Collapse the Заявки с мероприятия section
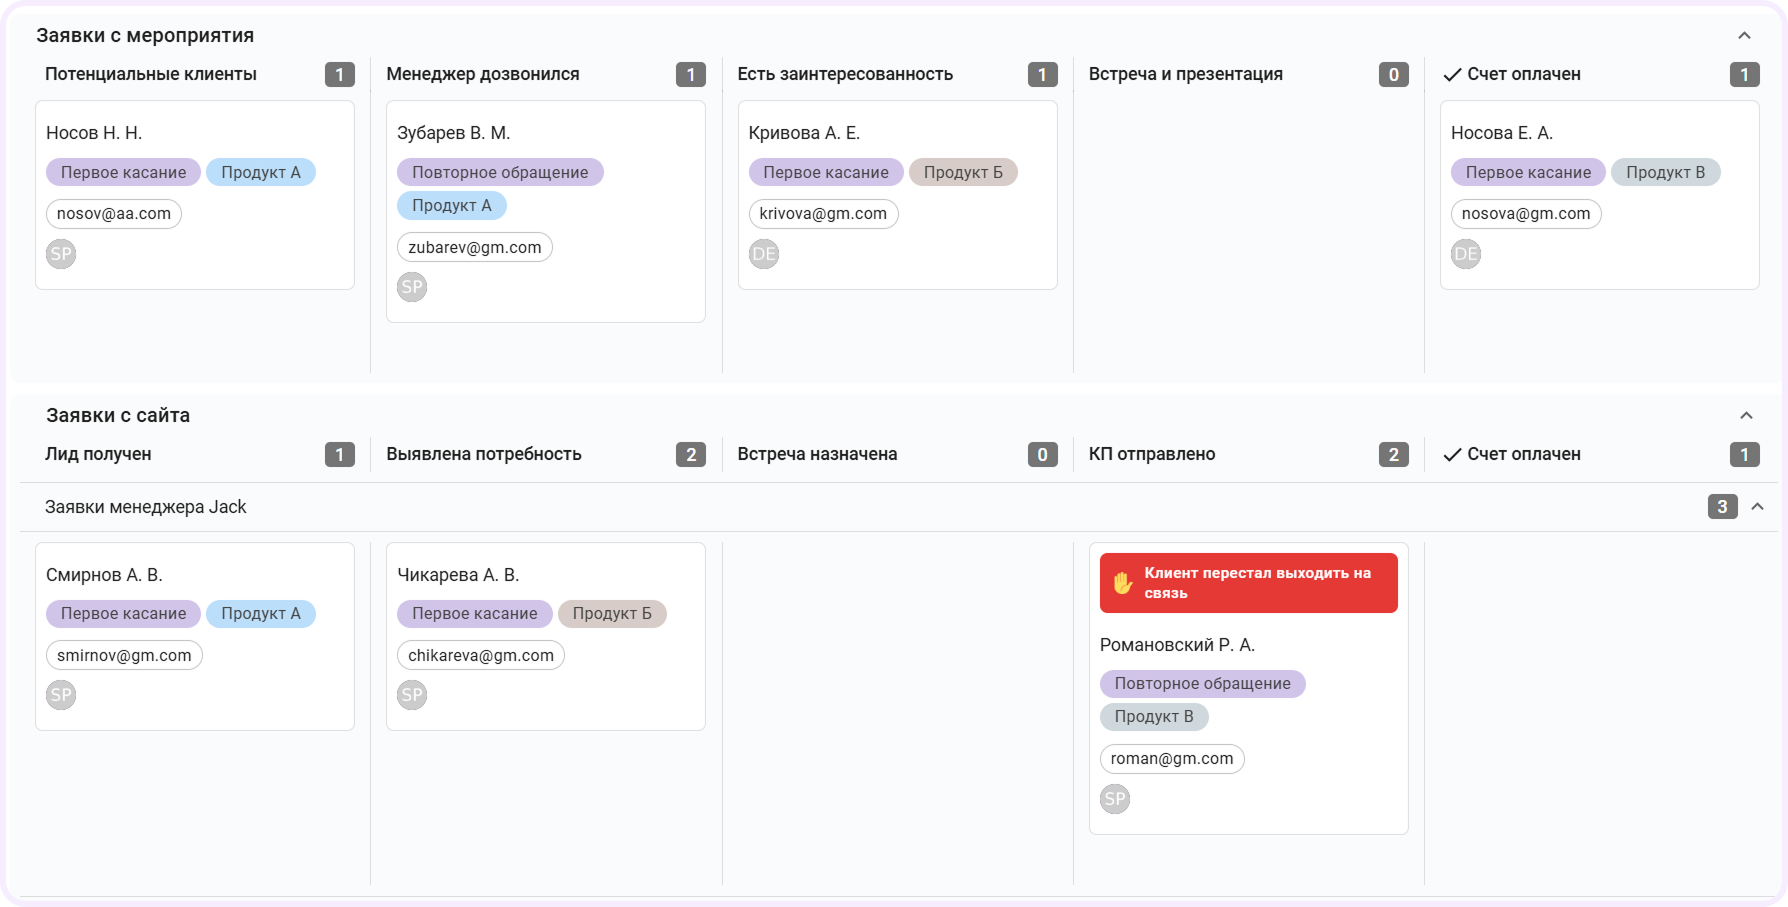Viewport: 1788px width, 907px height. tap(1746, 33)
